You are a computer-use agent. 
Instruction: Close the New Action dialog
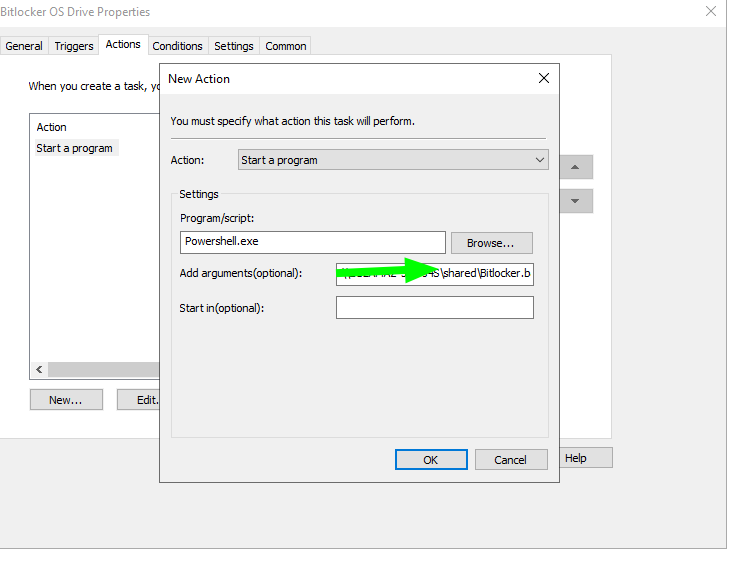[x=544, y=78]
